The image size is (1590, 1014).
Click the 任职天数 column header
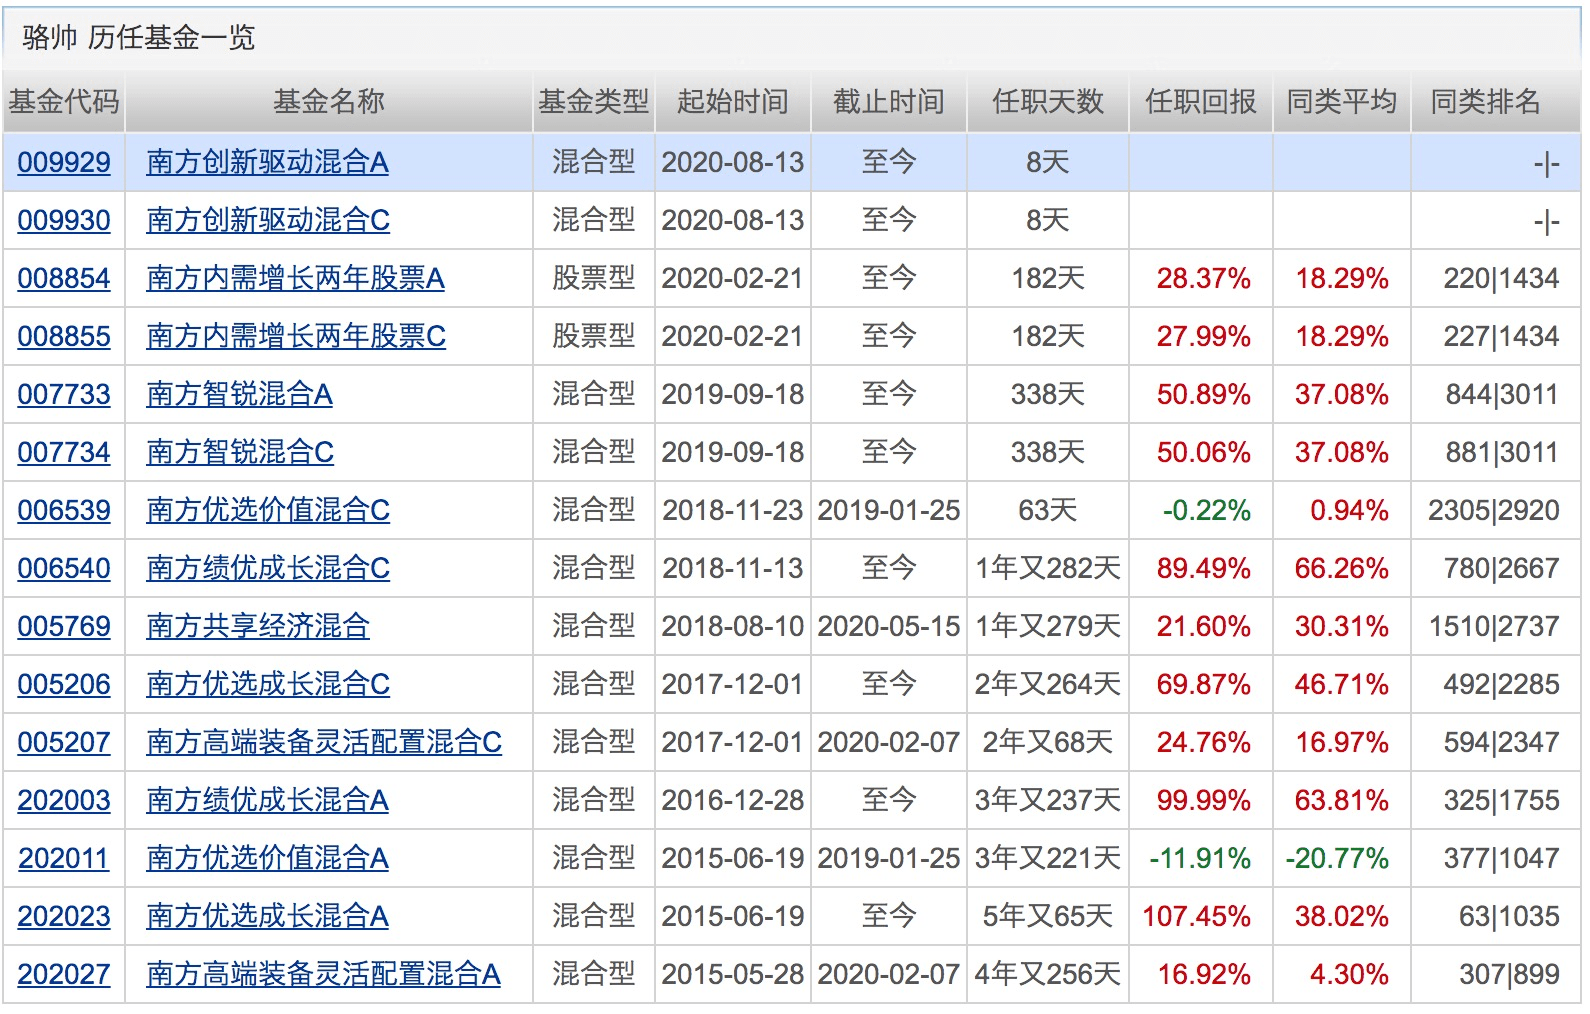[x=1048, y=101]
